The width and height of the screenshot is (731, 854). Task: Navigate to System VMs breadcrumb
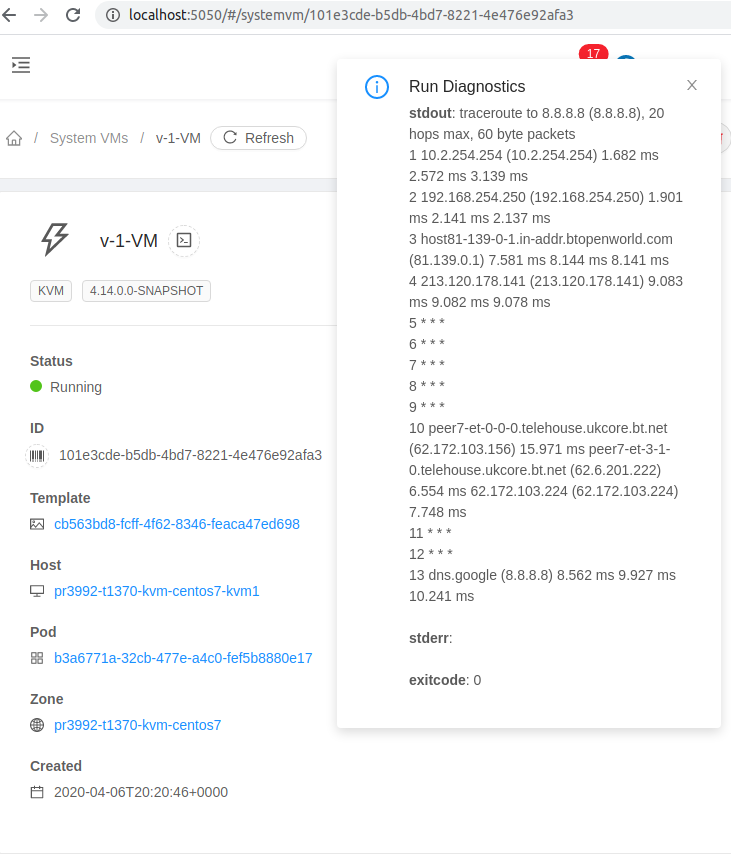point(89,138)
